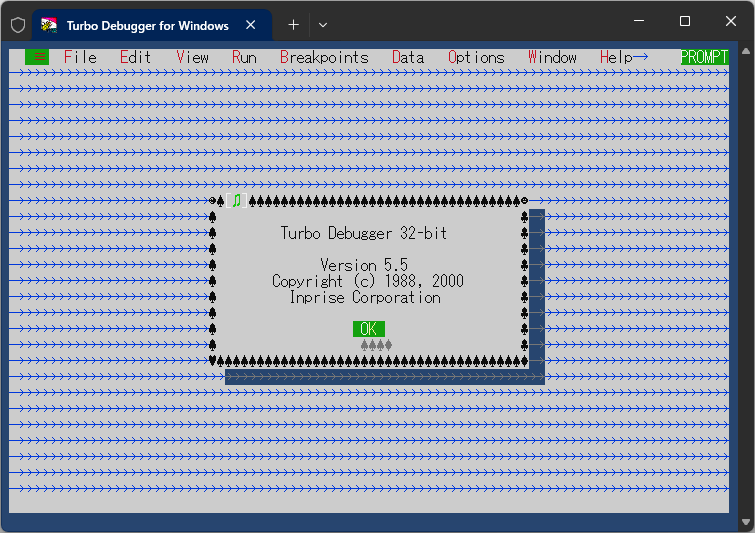
Task: Click the 'Version 5.5' text
Action: [364, 265]
